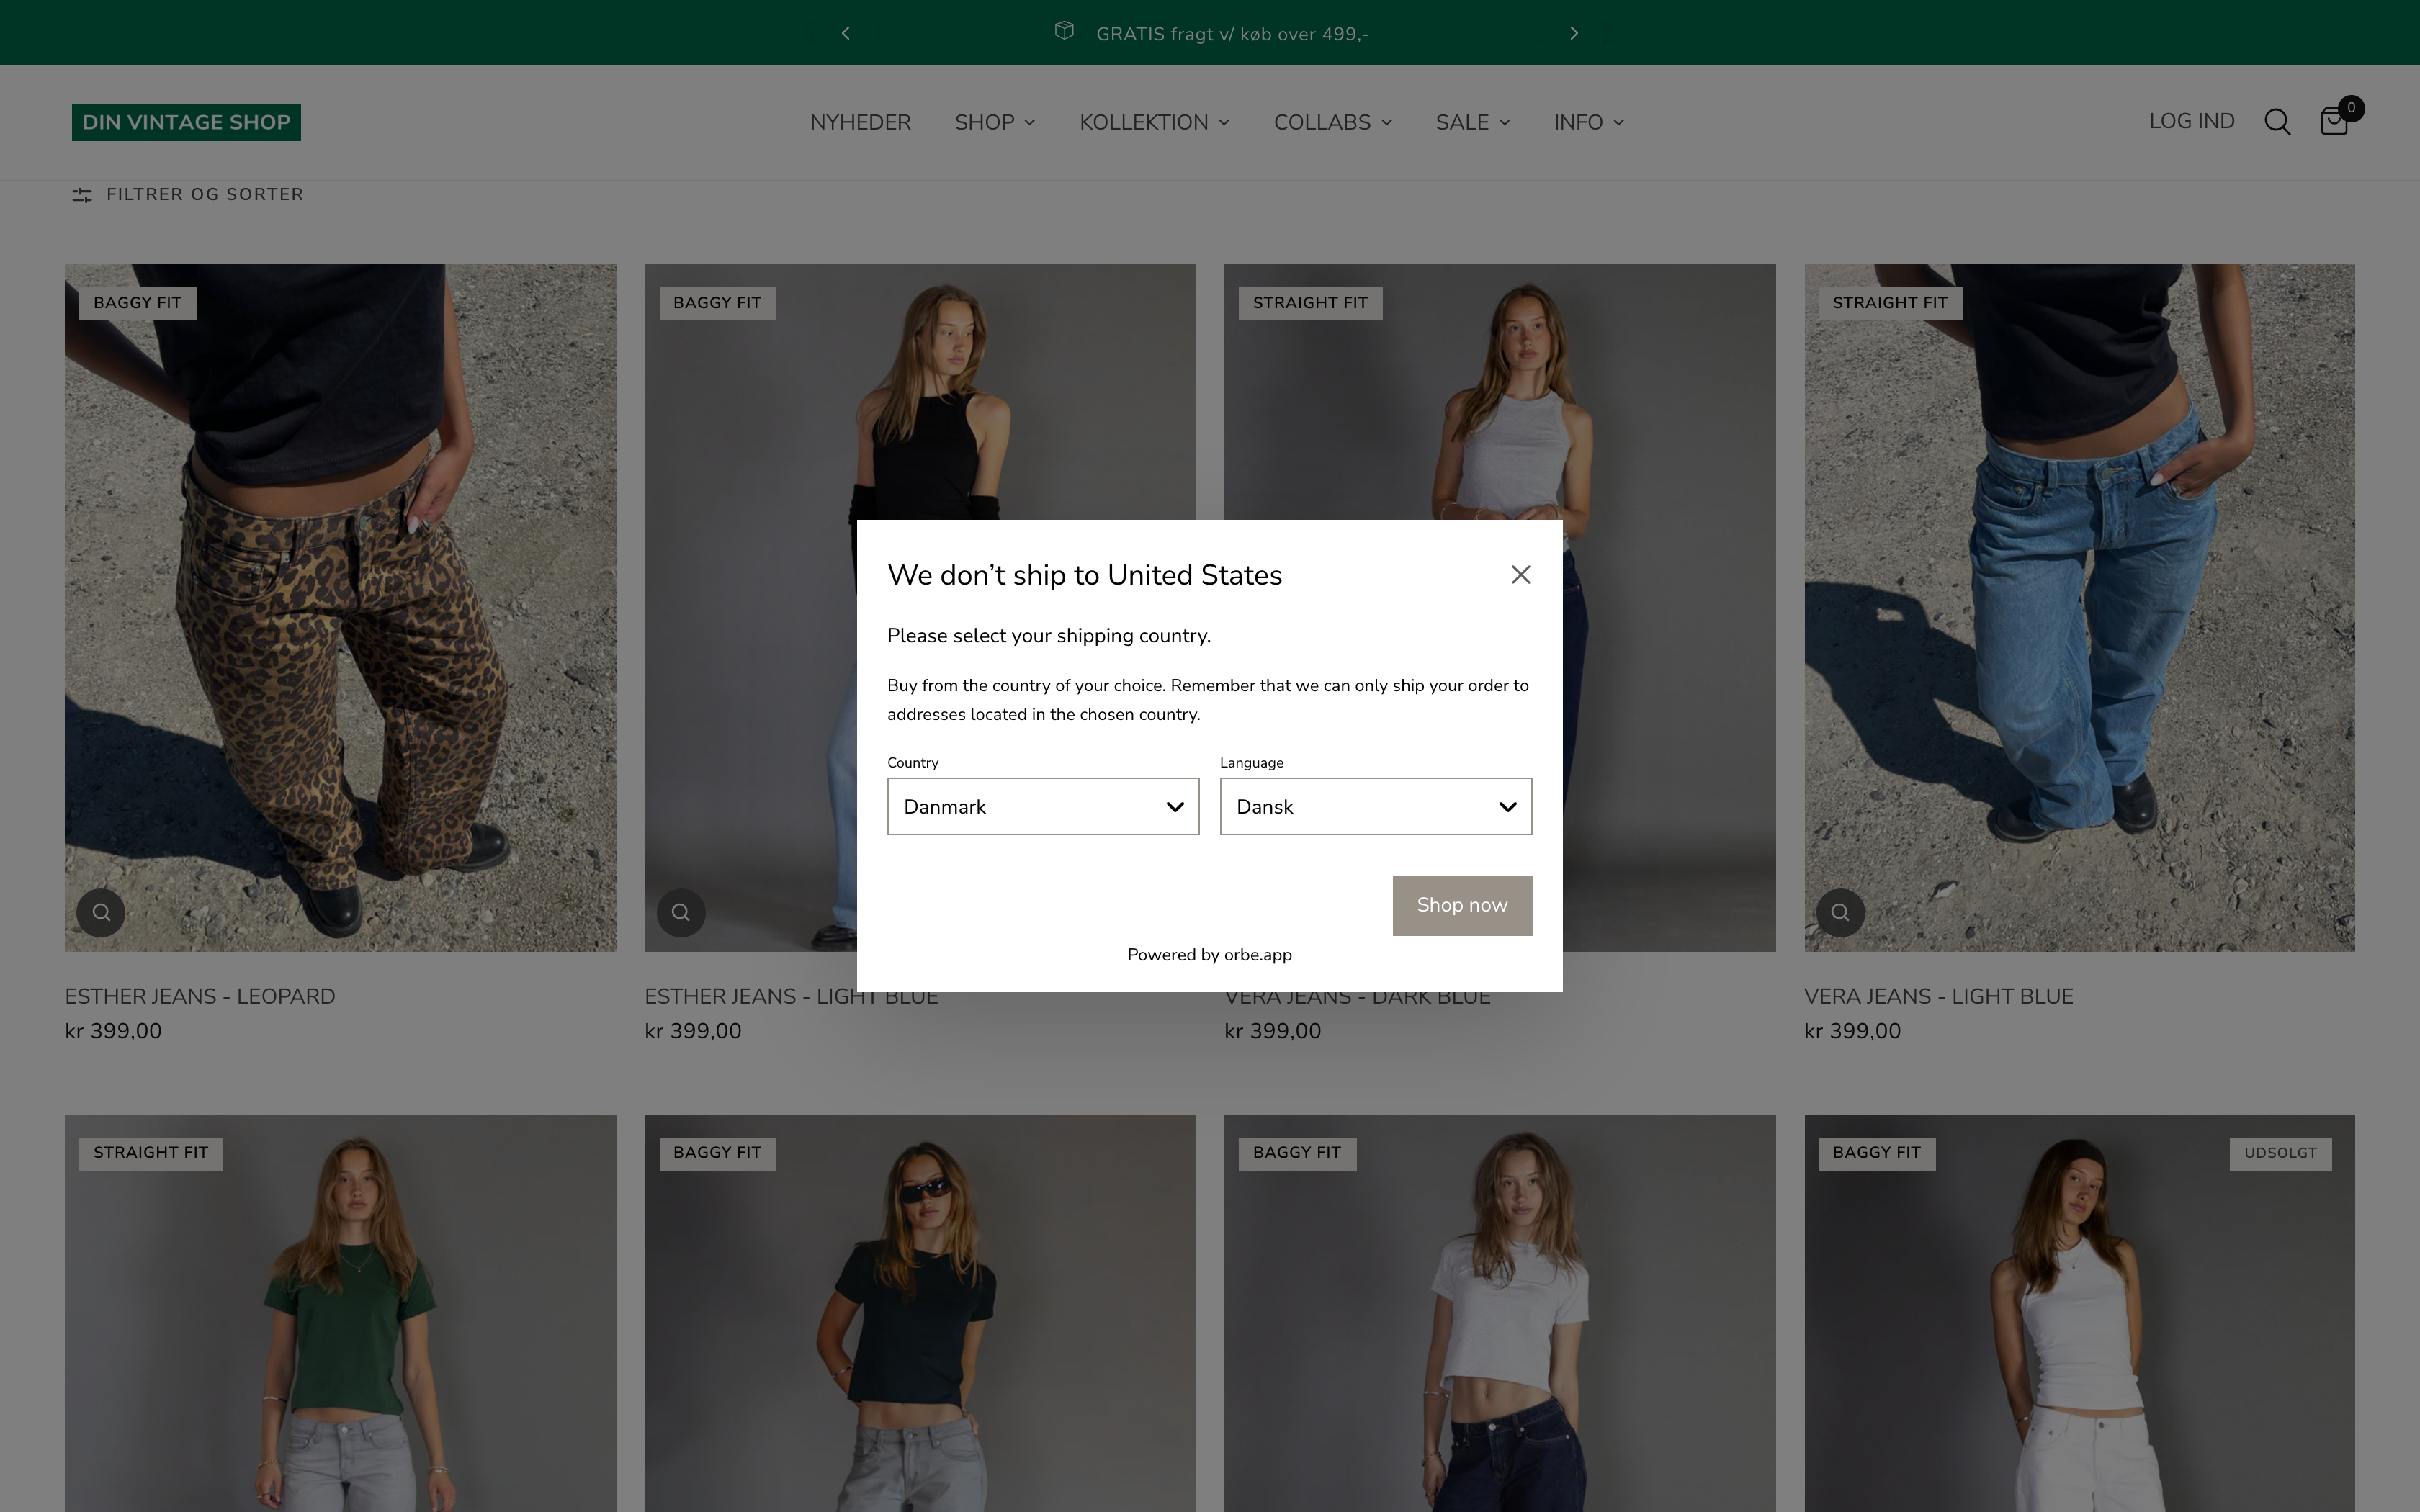The width and height of the screenshot is (2420, 1512).
Task: Click the Shop now button
Action: click(x=1461, y=904)
